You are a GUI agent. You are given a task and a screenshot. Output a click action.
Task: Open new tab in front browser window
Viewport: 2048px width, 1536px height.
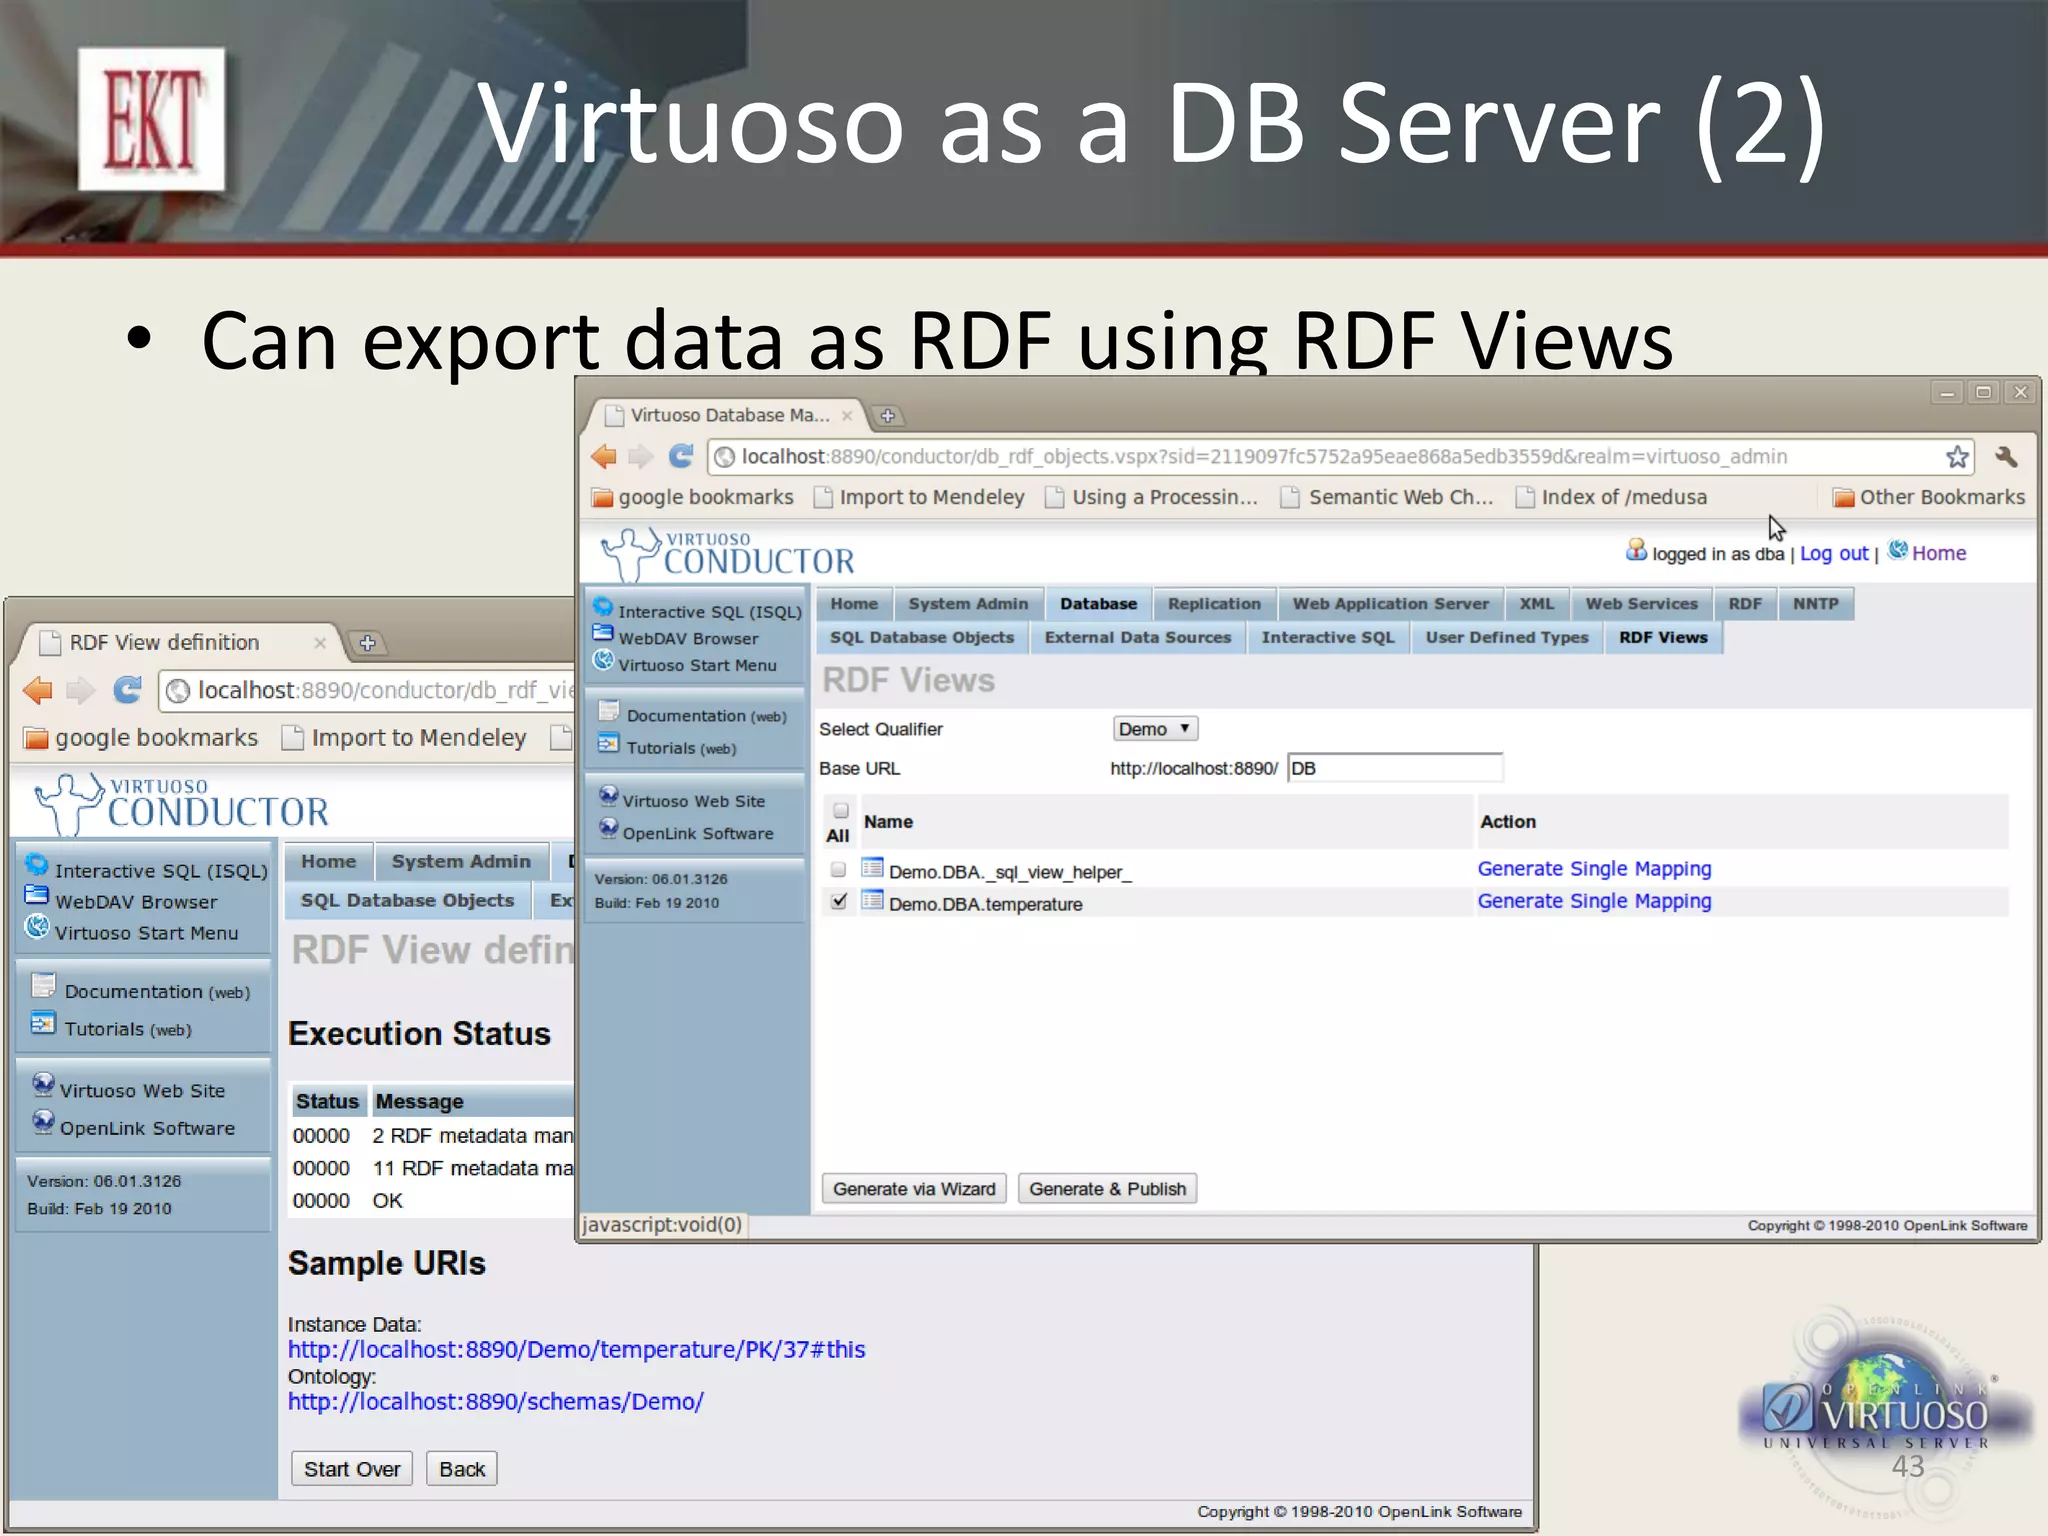point(887,415)
